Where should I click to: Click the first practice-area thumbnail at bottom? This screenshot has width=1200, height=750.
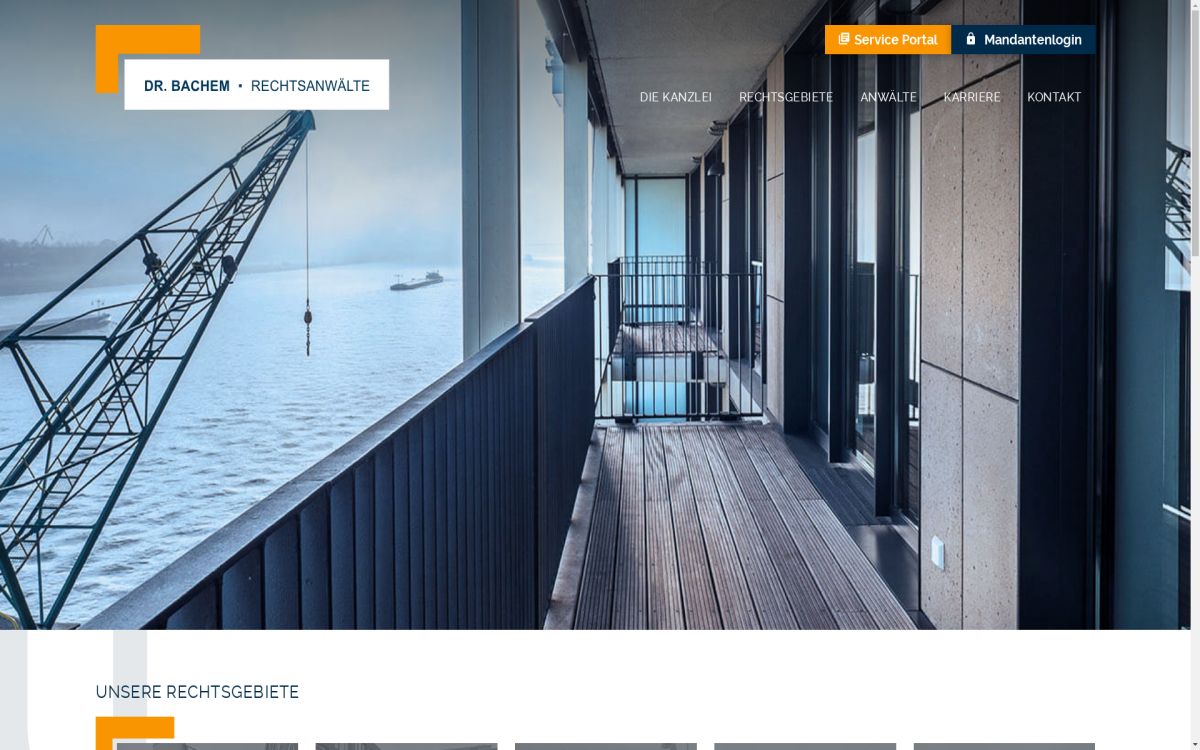tap(207, 746)
